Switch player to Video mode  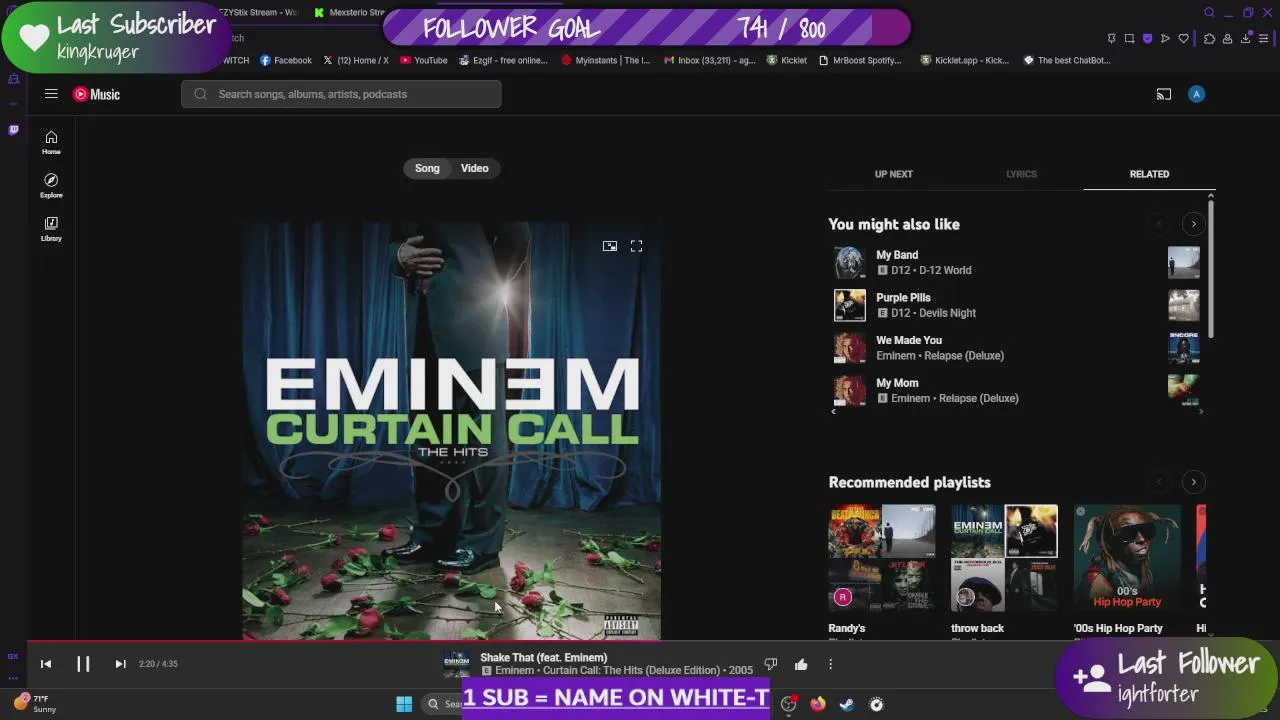click(475, 168)
